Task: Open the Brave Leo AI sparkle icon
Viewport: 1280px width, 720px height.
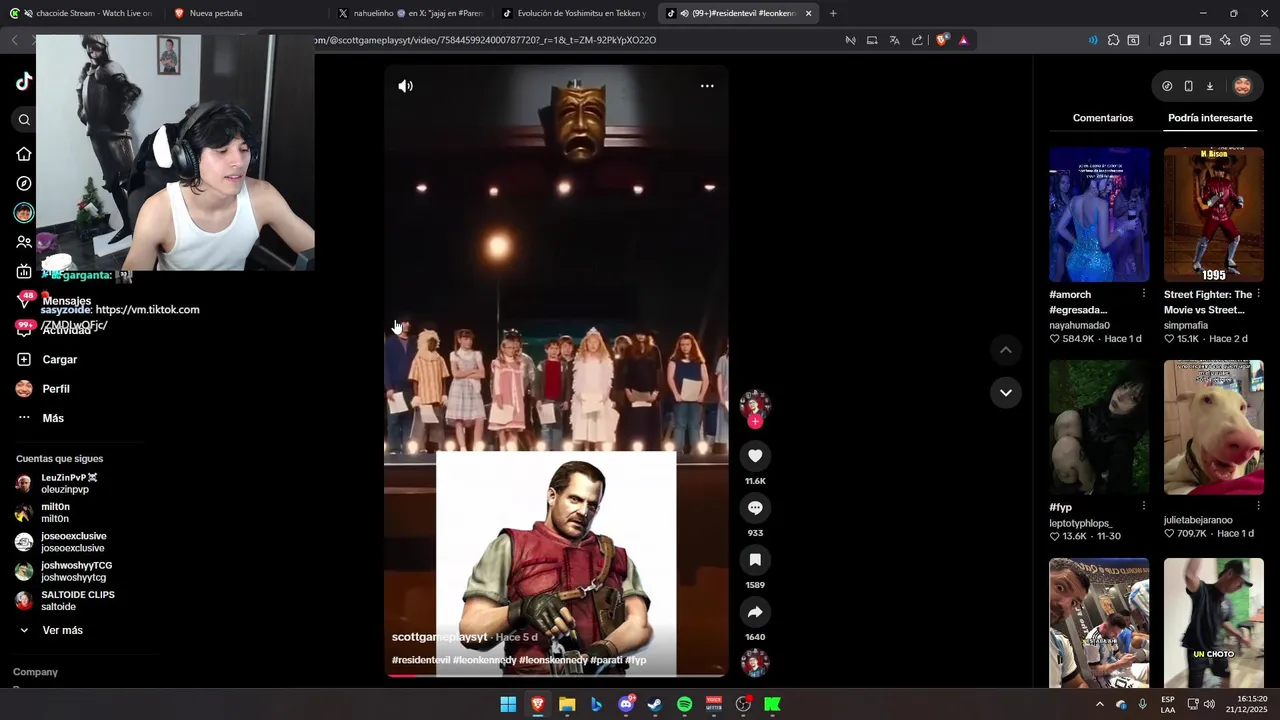Action: click(x=1225, y=40)
